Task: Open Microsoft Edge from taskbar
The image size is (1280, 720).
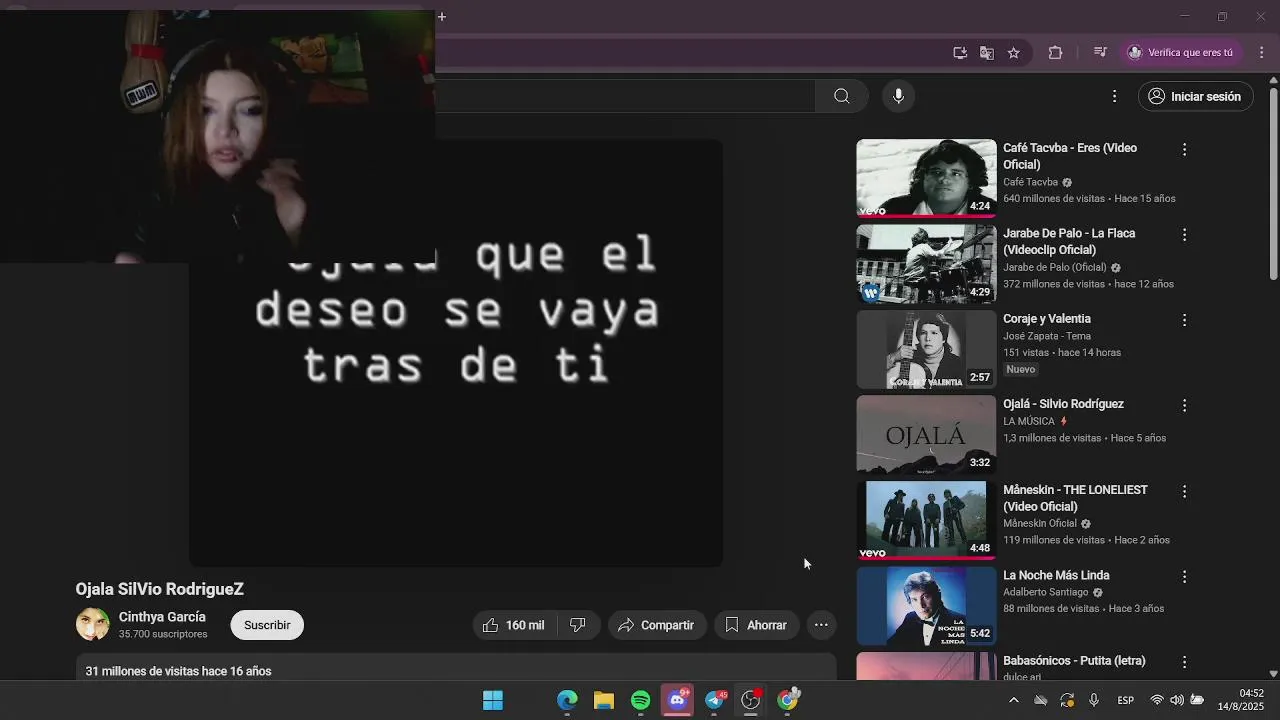Action: 567,700
